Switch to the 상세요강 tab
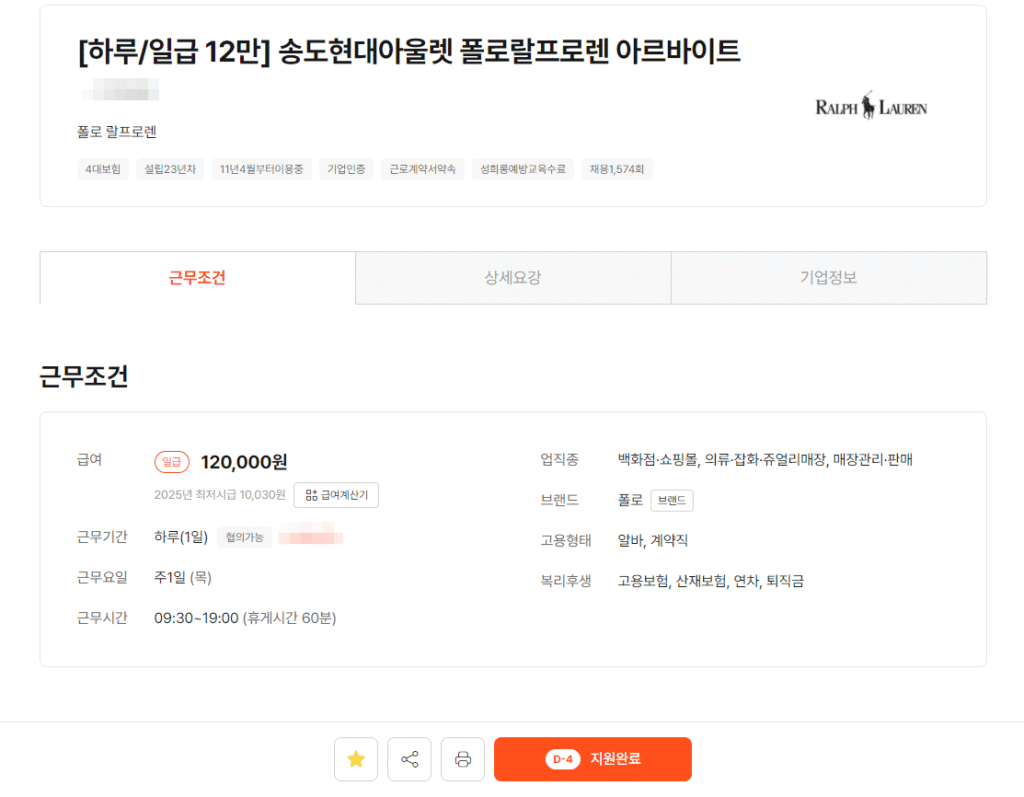The image size is (1024, 797). 512,278
